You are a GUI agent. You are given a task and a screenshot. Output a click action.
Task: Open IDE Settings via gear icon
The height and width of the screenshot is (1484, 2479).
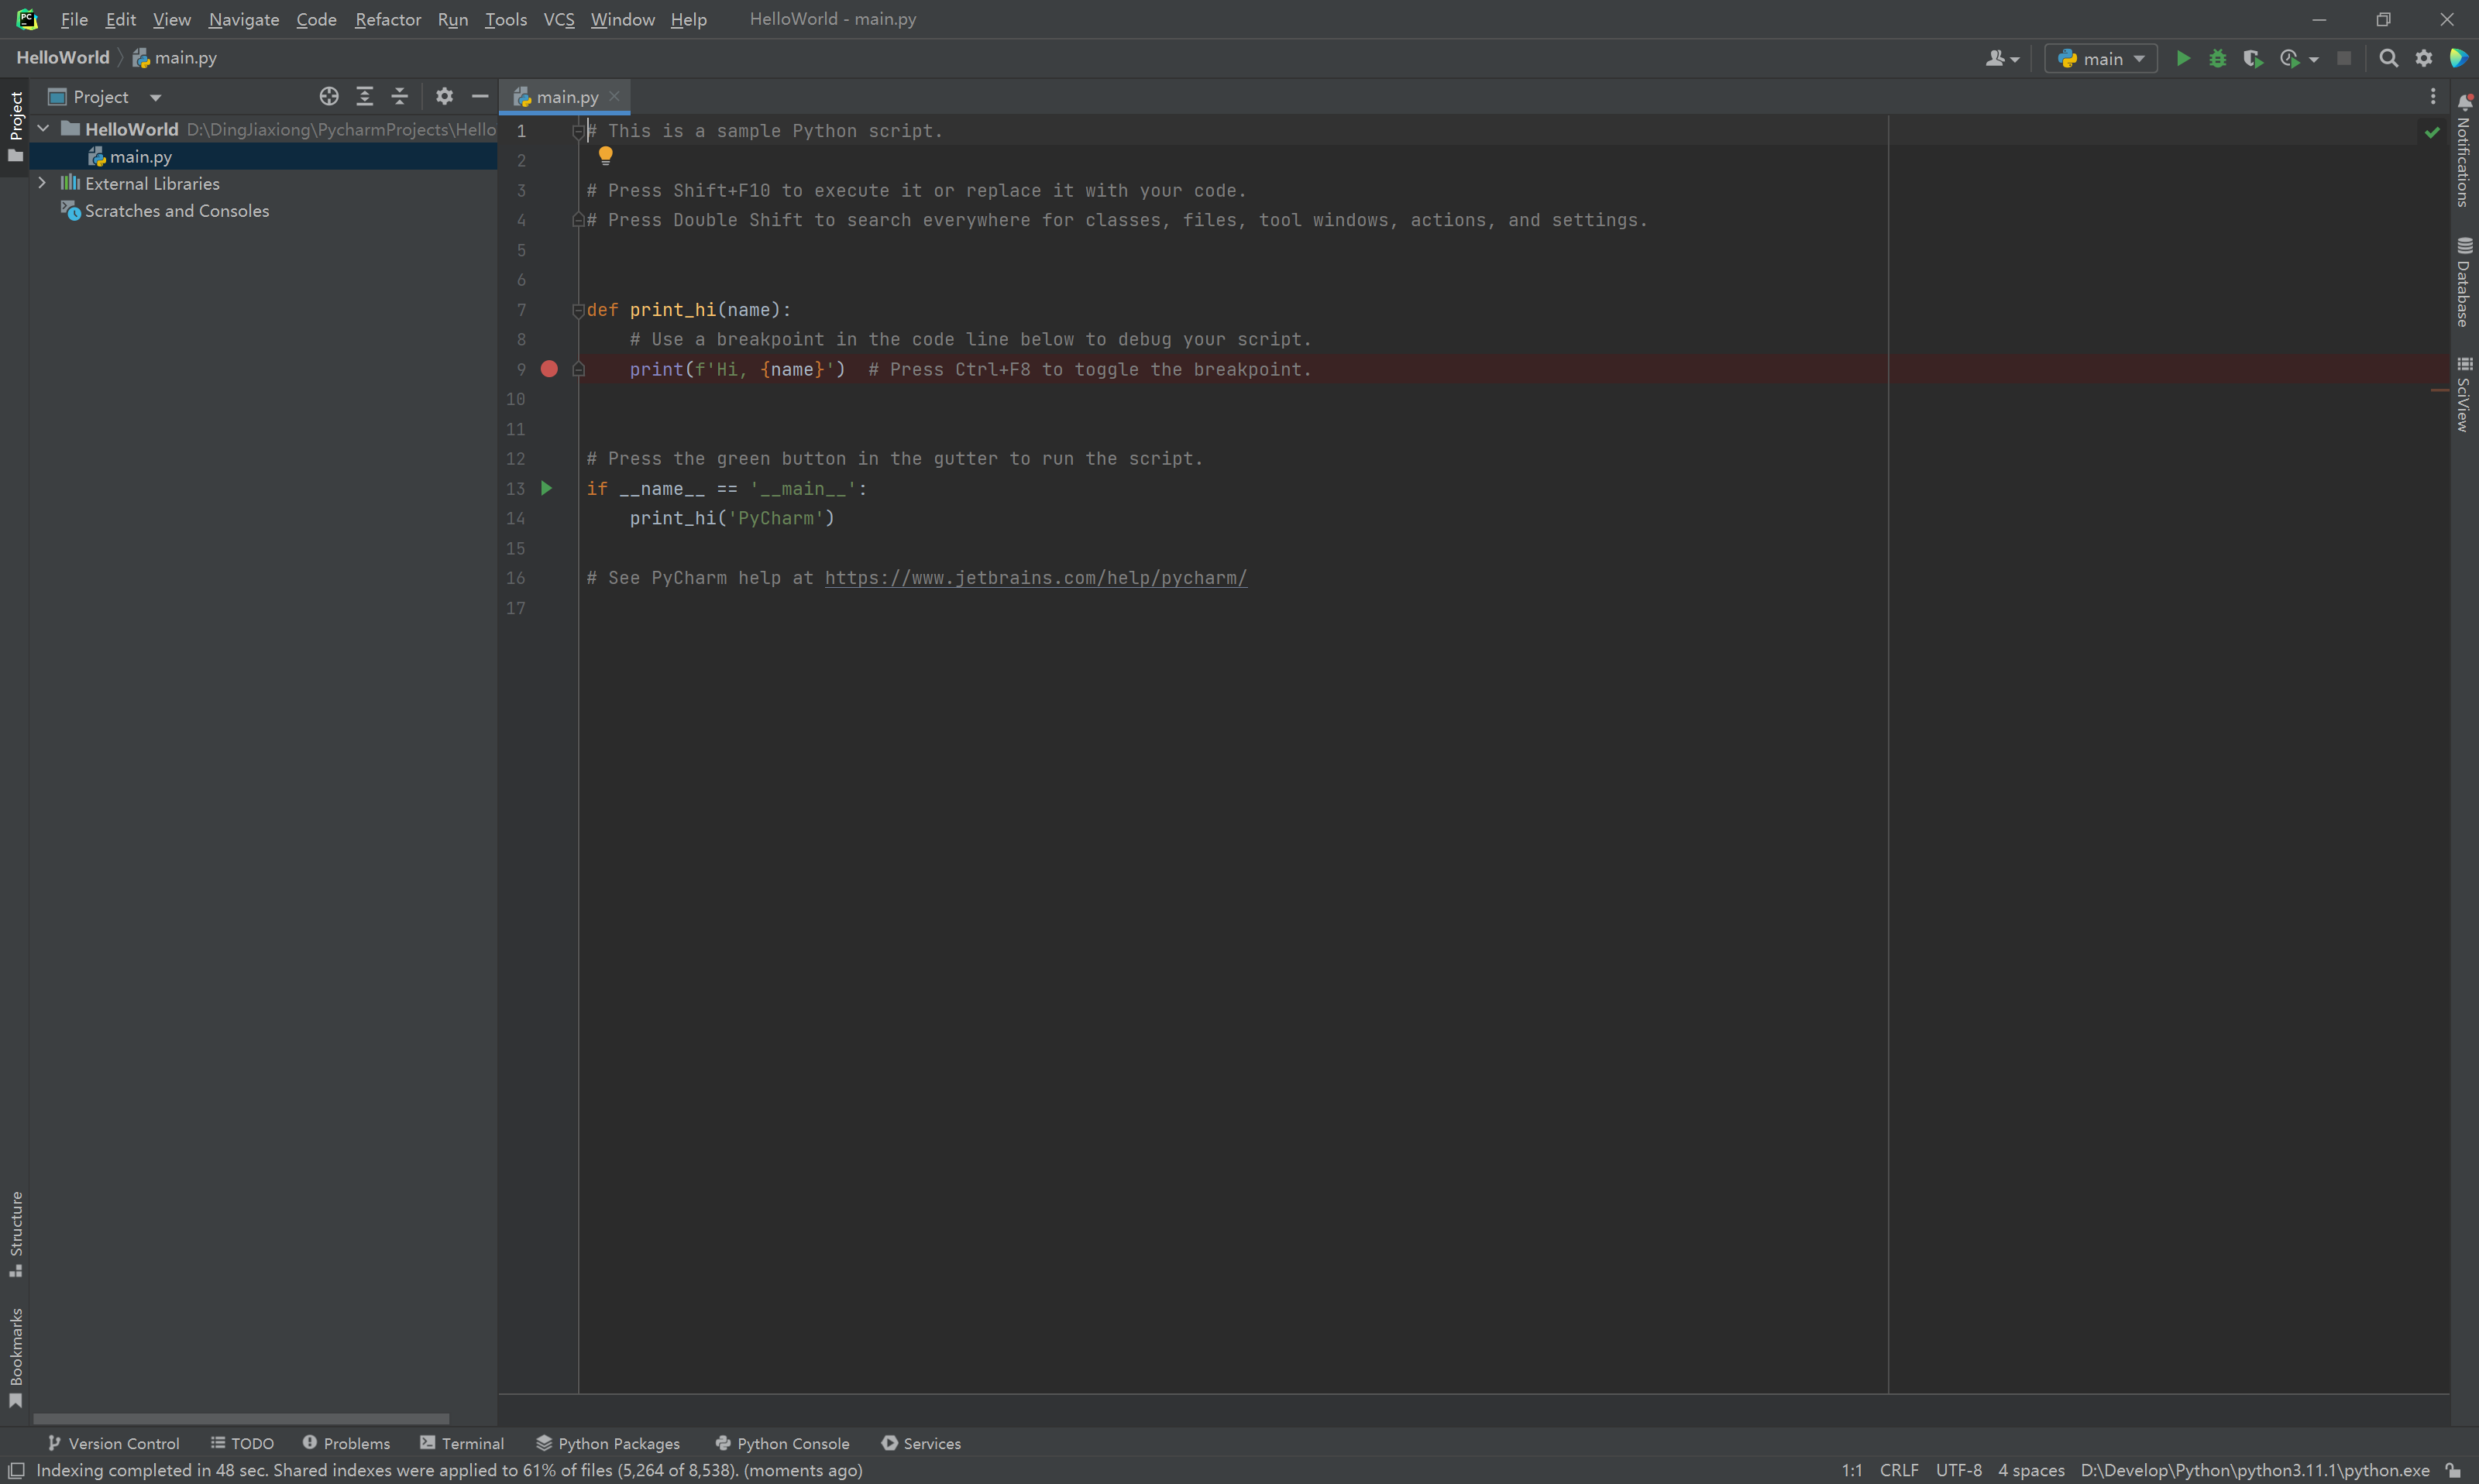(2423, 58)
